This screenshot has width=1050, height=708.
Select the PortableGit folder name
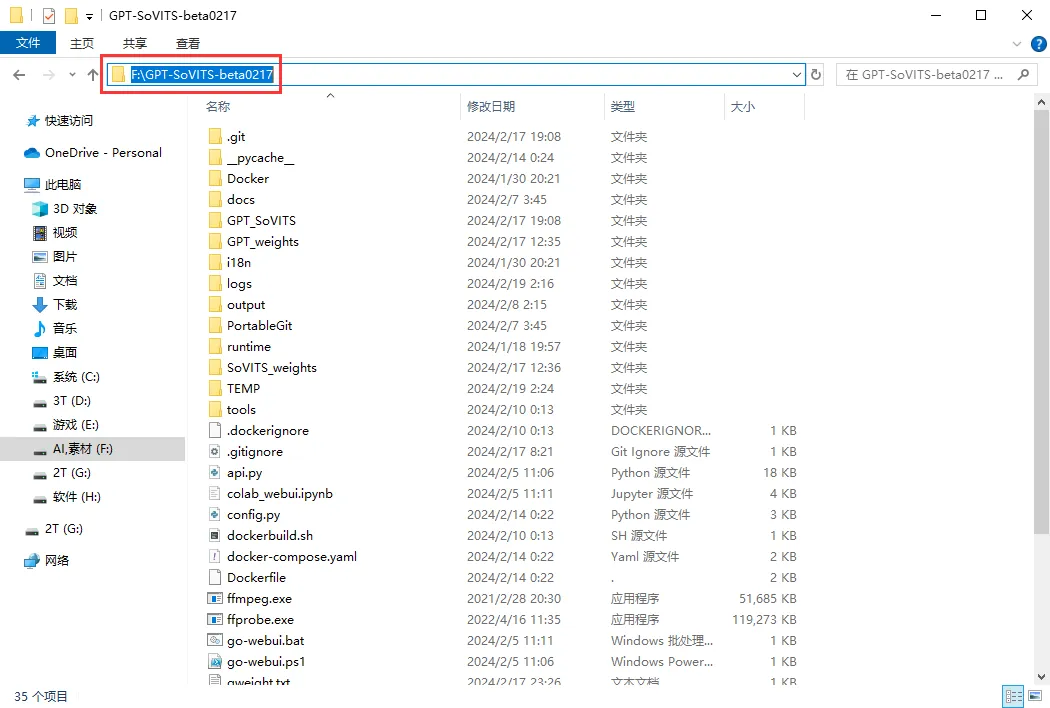259,326
